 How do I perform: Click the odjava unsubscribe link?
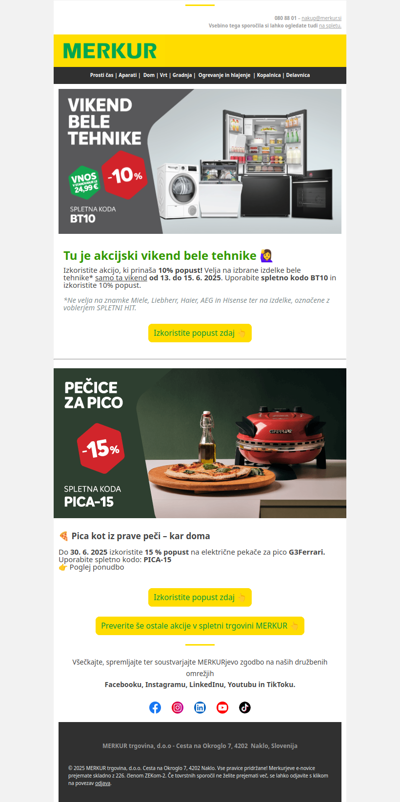102,783
